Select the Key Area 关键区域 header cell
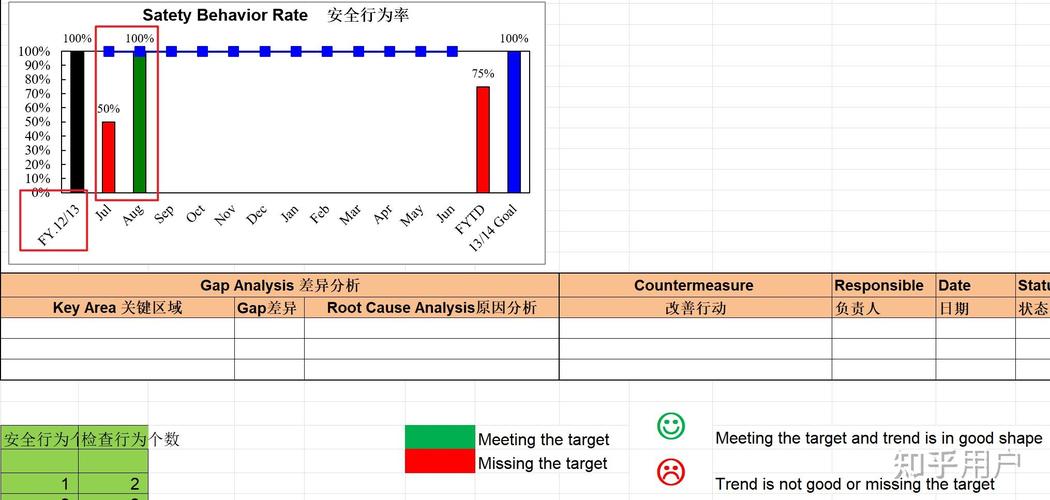 [117, 307]
